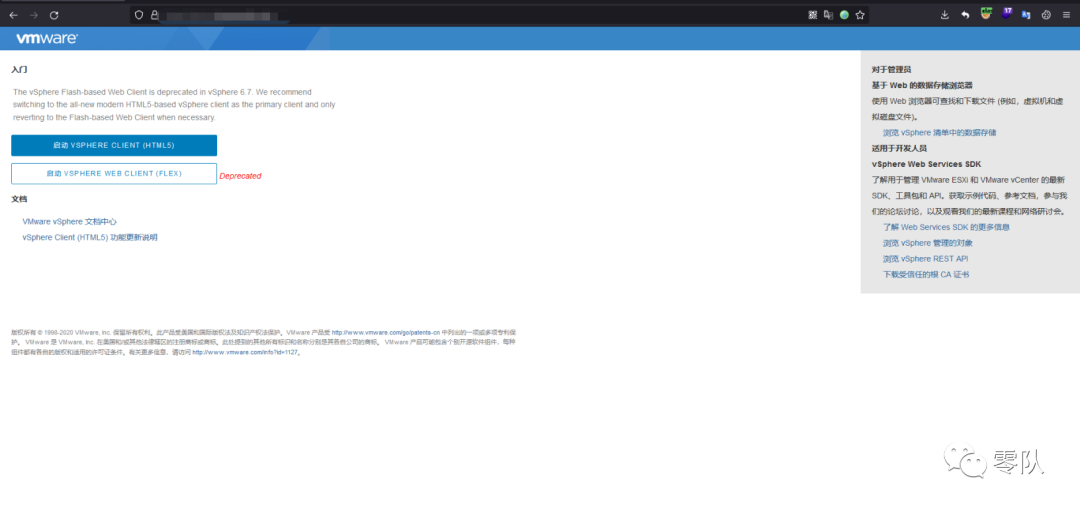The width and height of the screenshot is (1080, 510).
Task: Click the browser forward arrow
Action: (x=34, y=14)
